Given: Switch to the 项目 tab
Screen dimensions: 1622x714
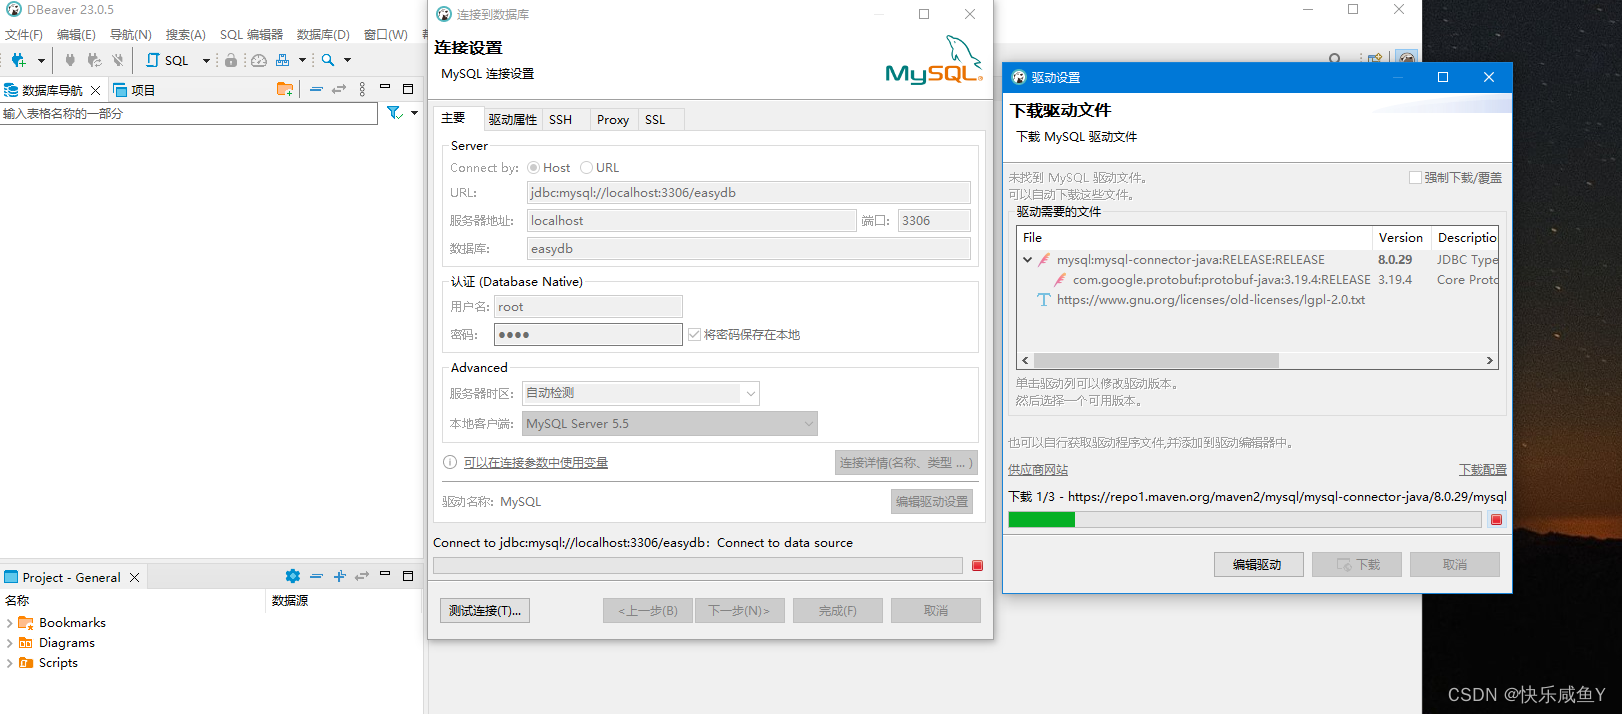Looking at the screenshot, I should [134, 90].
